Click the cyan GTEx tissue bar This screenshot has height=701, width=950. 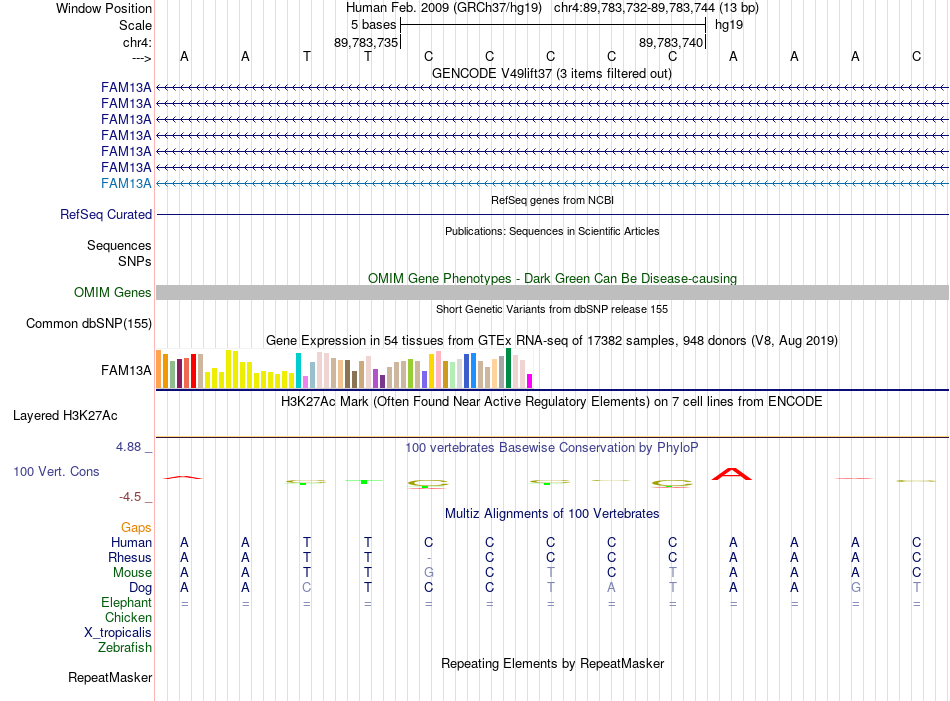pos(298,371)
